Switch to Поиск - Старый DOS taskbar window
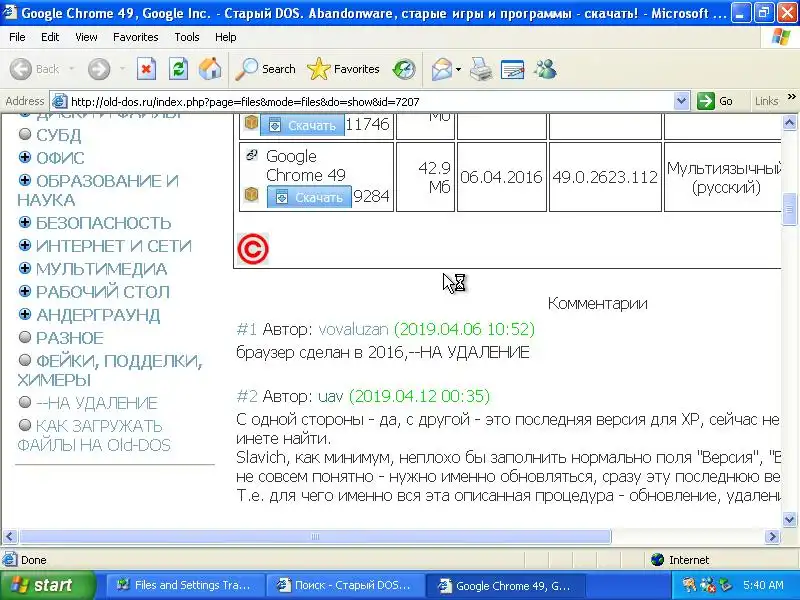 point(346,585)
